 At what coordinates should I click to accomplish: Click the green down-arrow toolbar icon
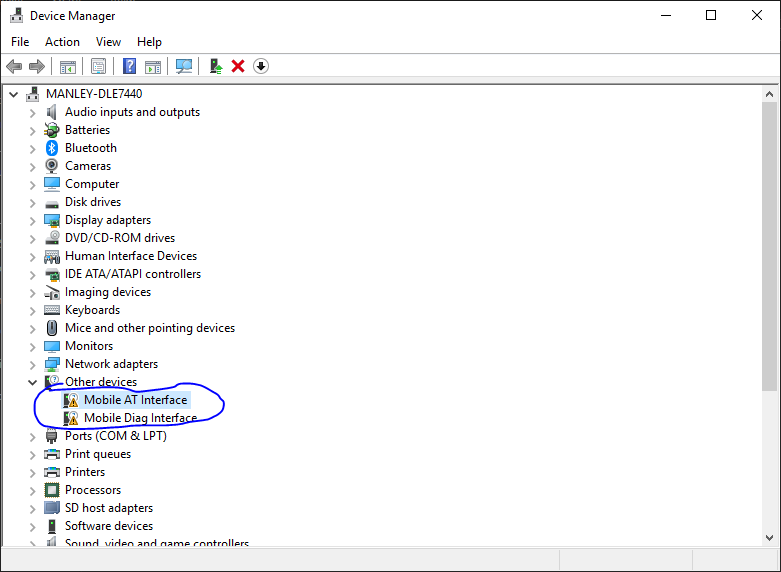(x=261, y=66)
